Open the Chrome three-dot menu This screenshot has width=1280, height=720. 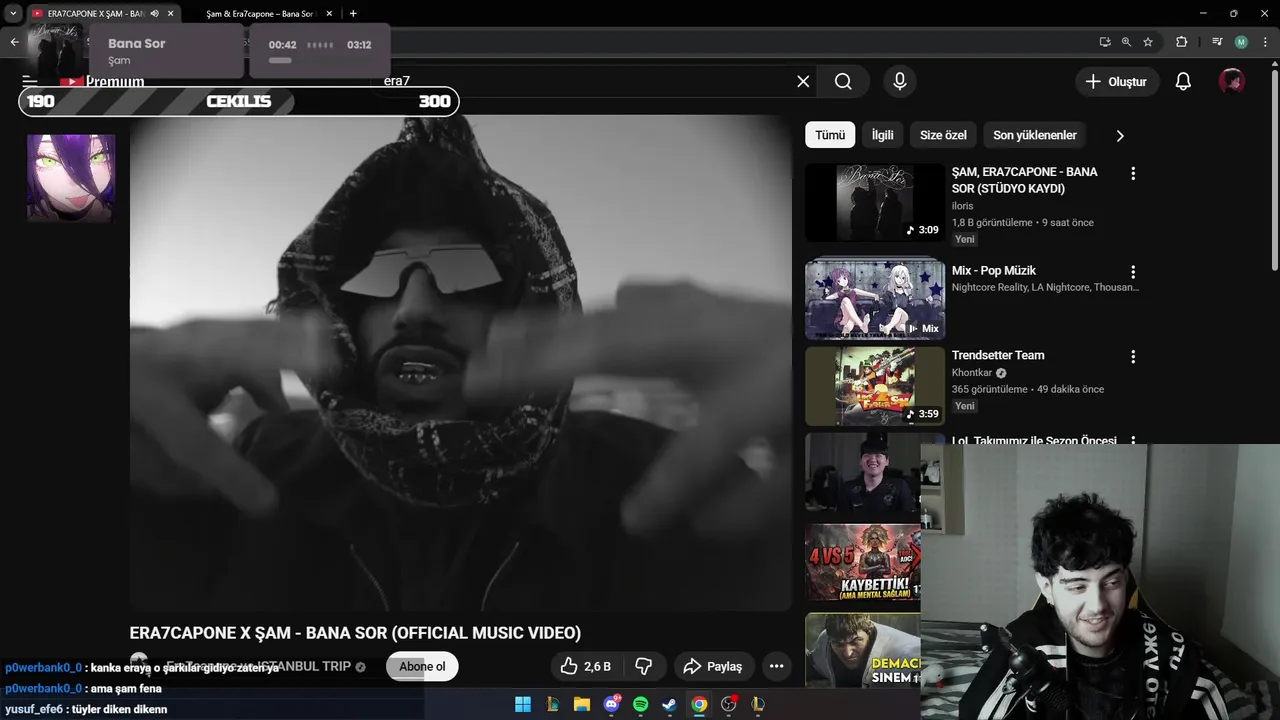pyautogui.click(x=1264, y=42)
